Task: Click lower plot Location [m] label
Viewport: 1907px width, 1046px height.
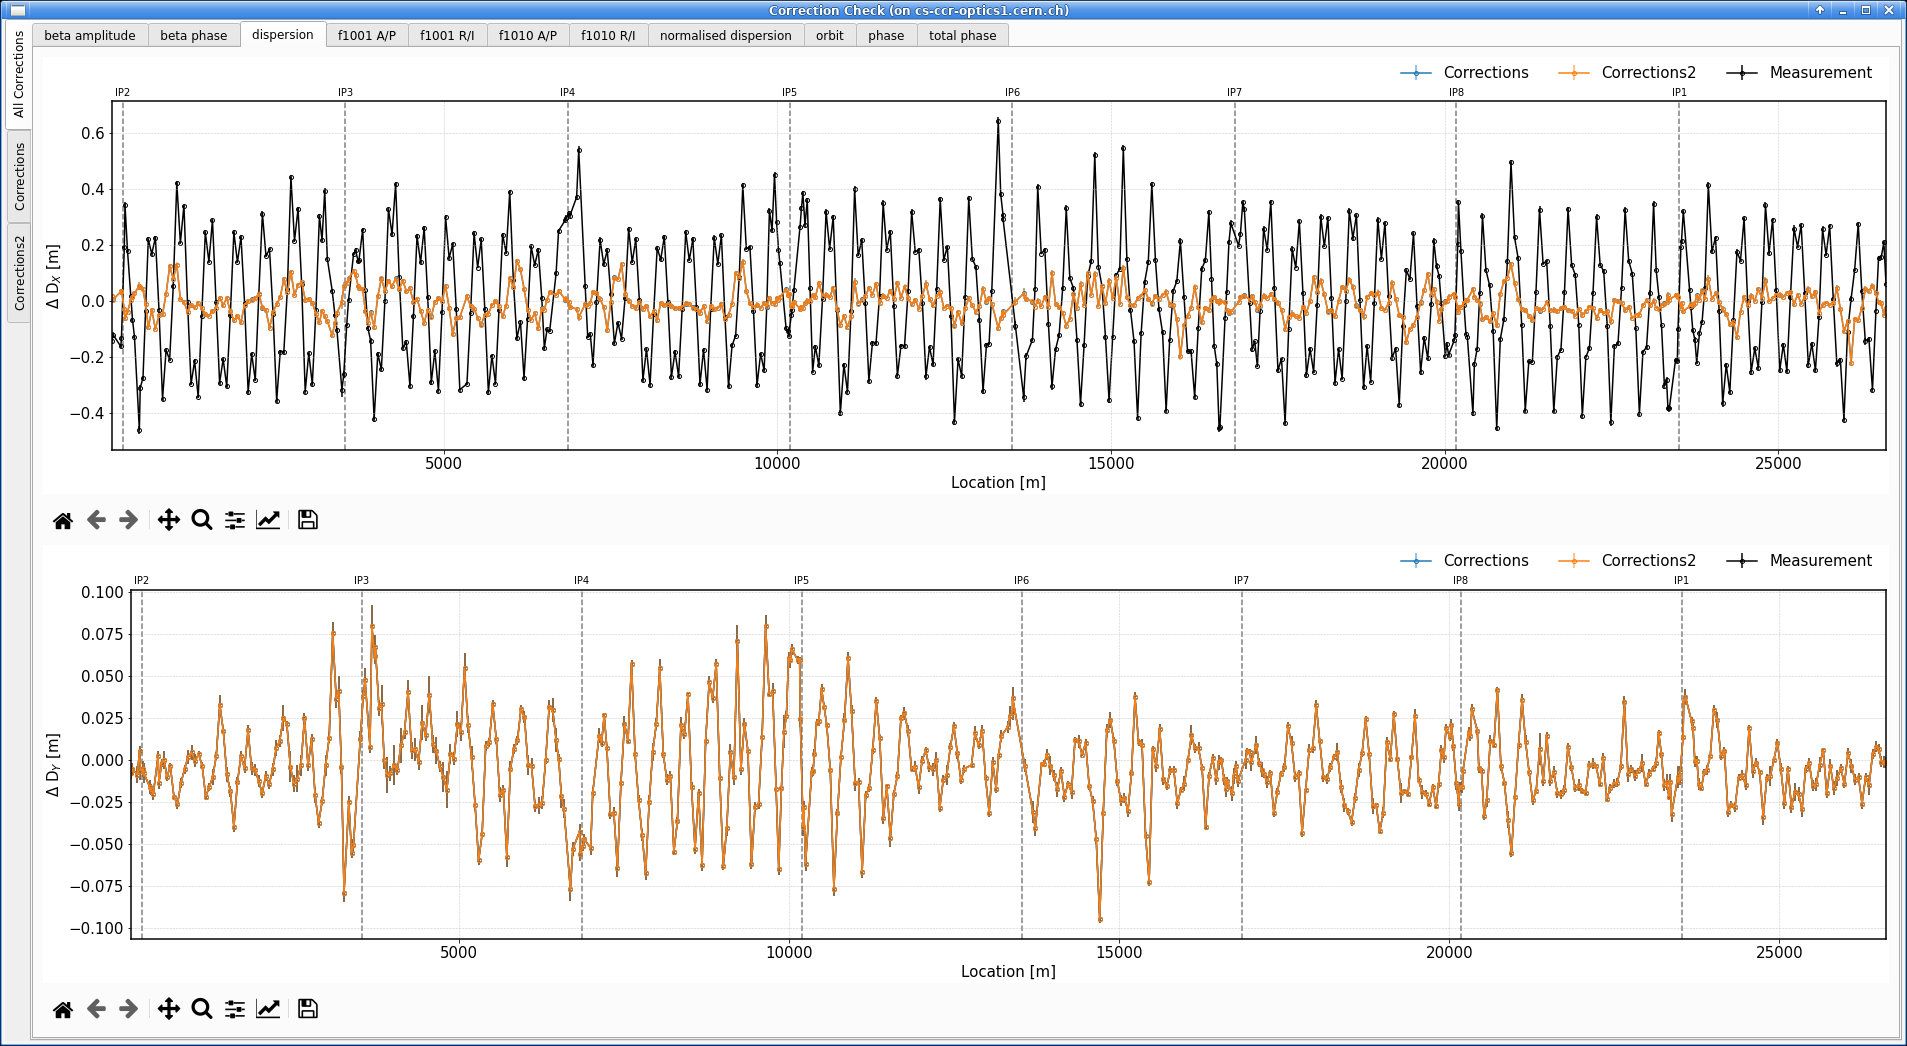Action: point(1008,972)
